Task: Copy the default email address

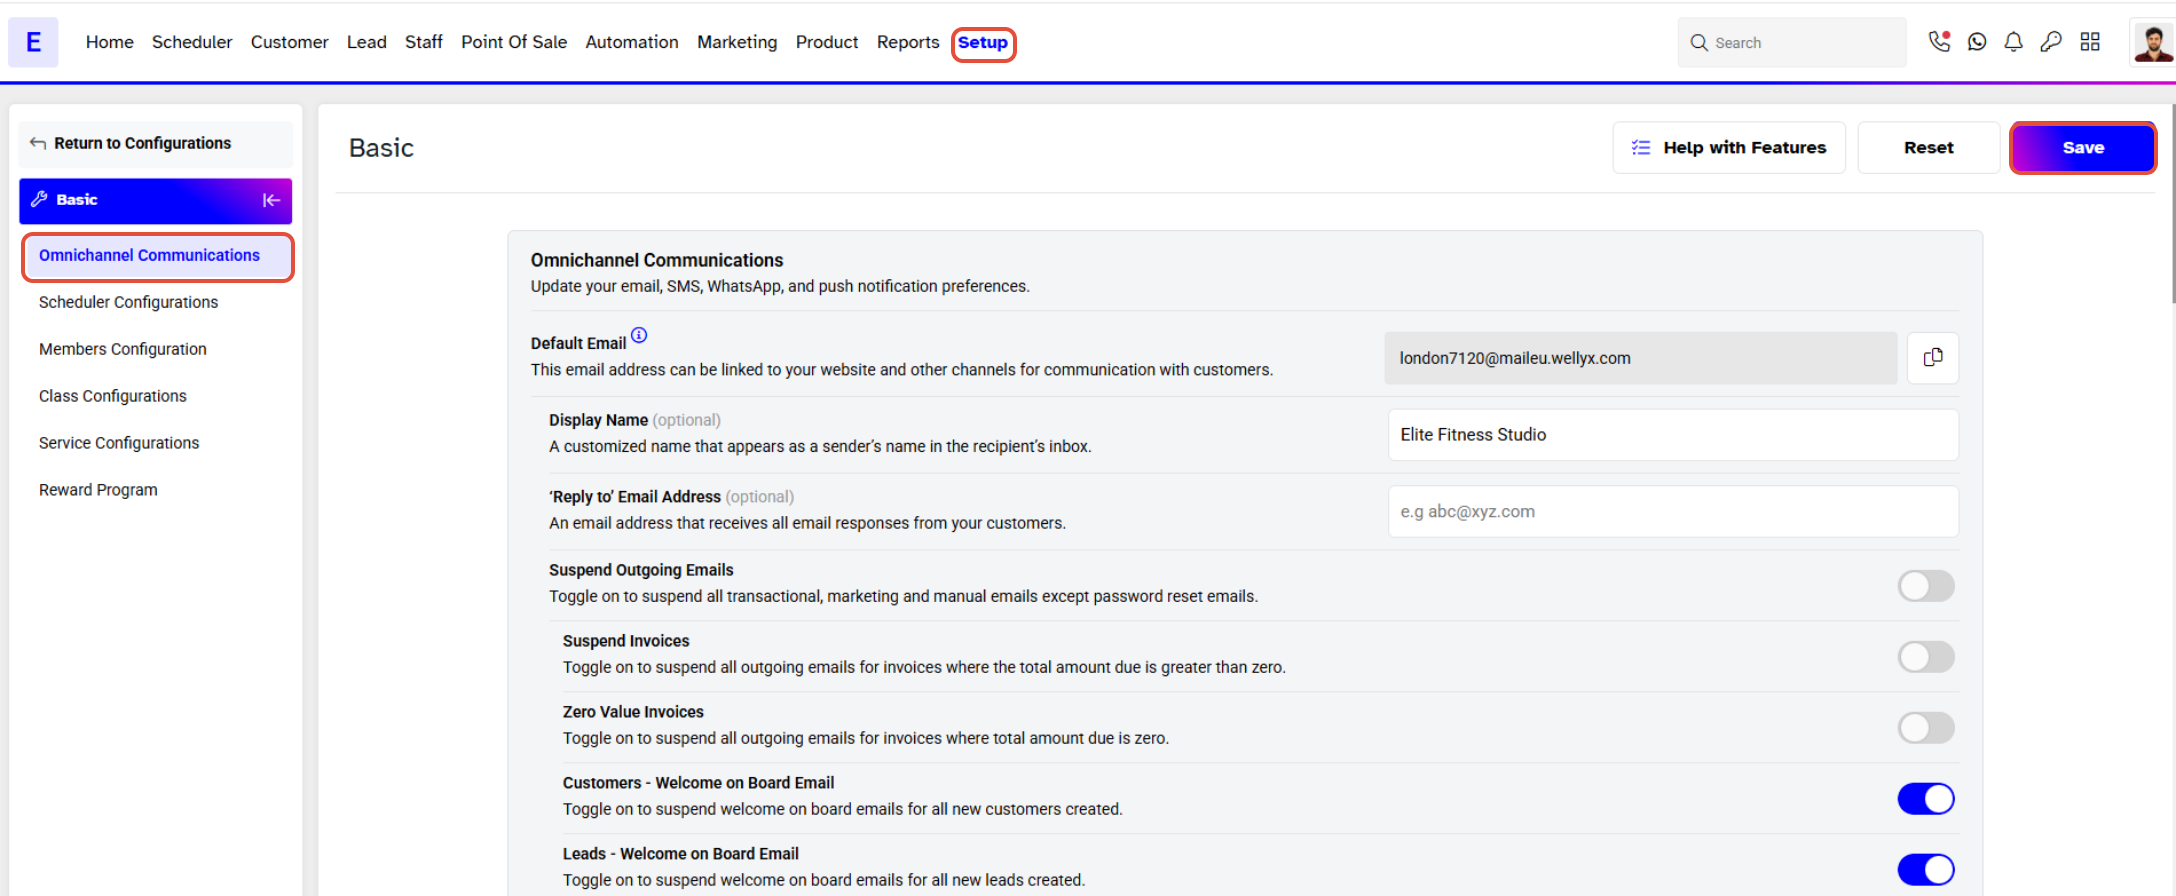Action: (1933, 358)
